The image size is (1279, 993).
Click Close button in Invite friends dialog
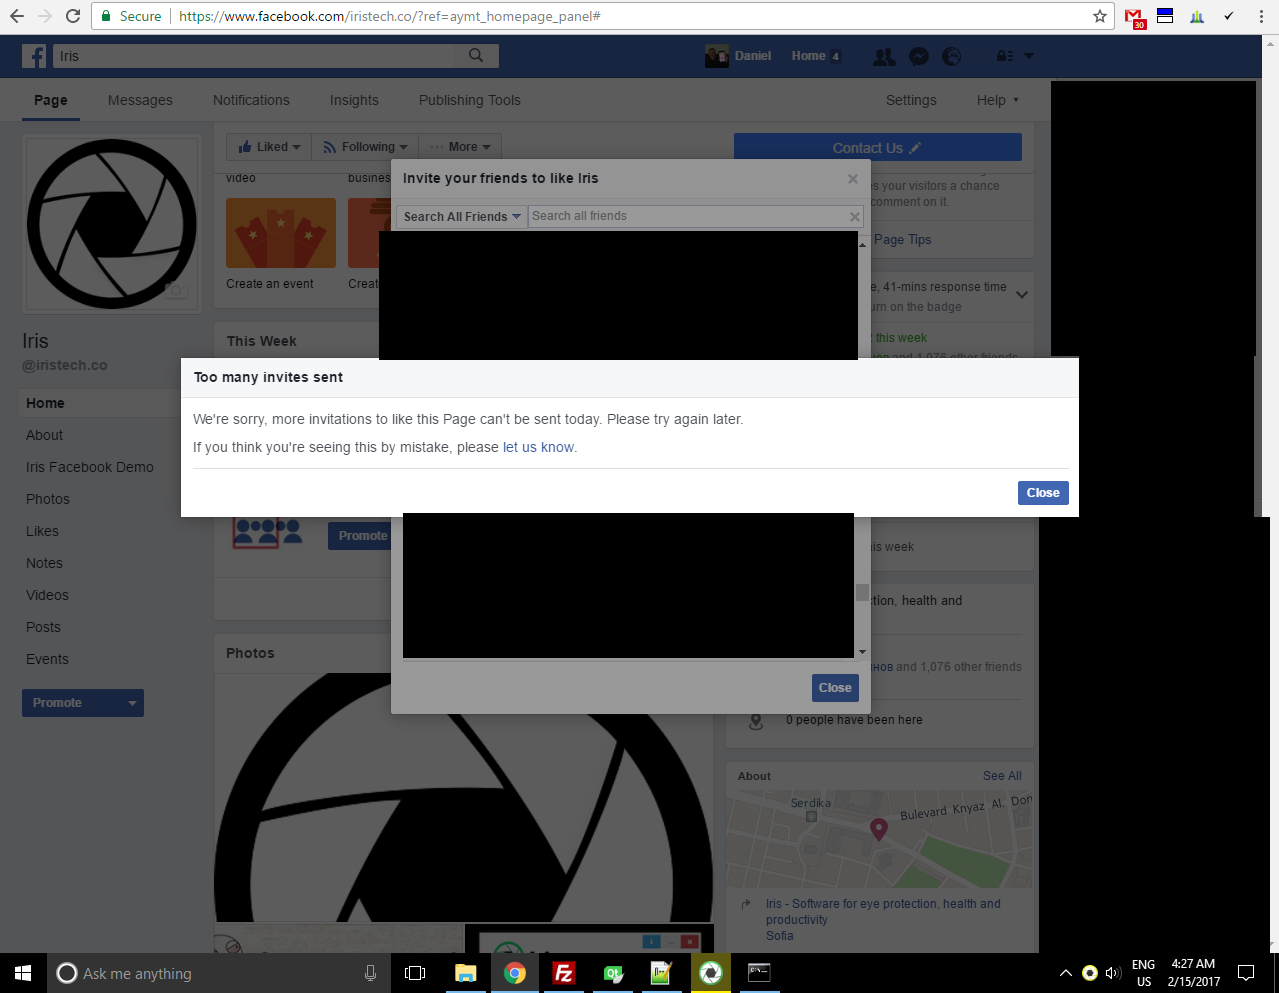(835, 688)
